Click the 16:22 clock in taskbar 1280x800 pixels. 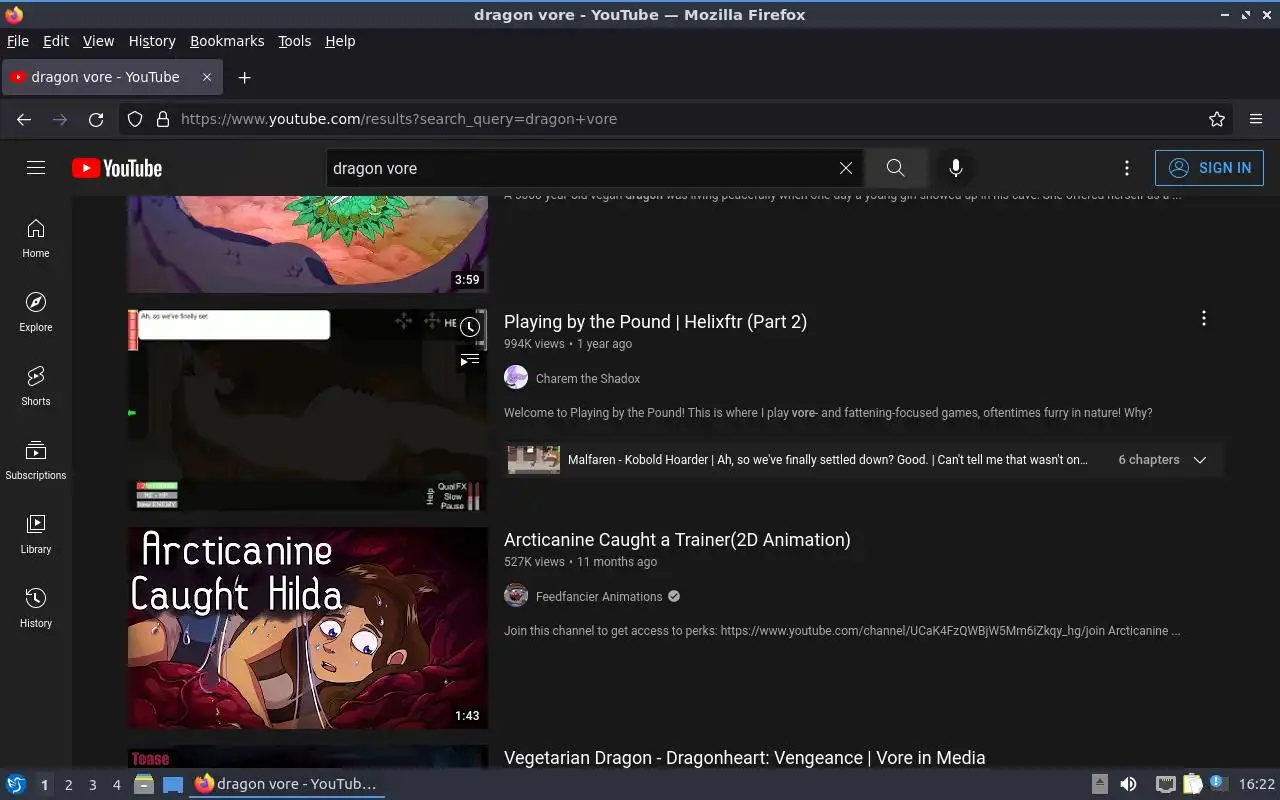click(x=1257, y=784)
